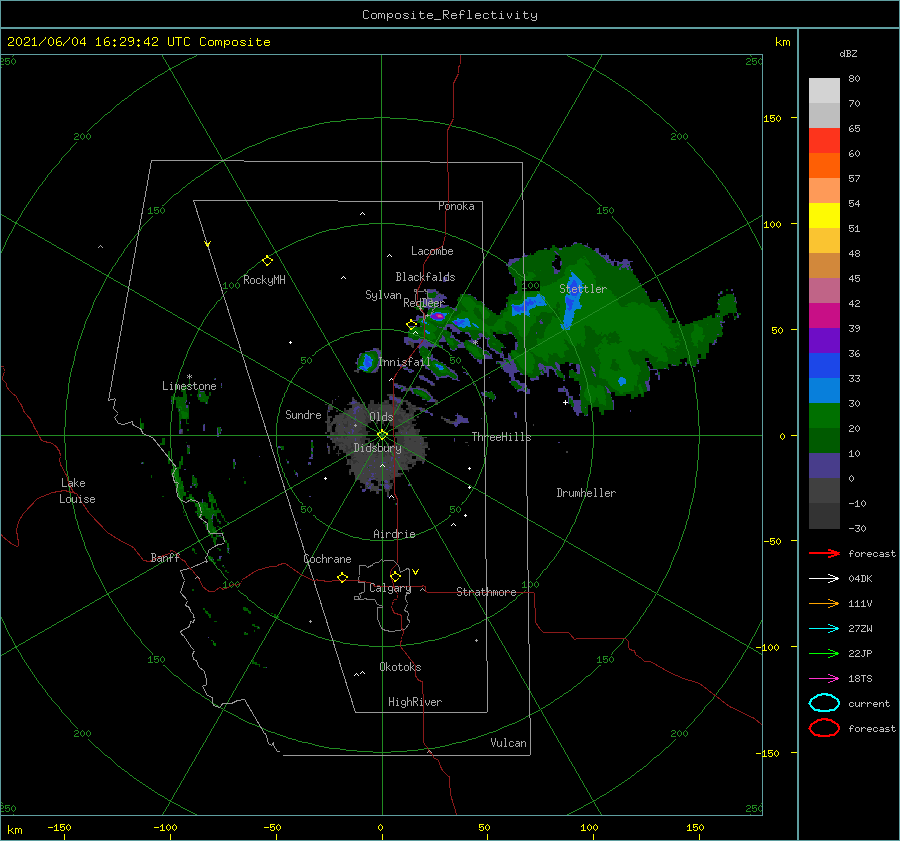The width and height of the screenshot is (900, 841).
Task: Click the cyan 27ZW arrow icon
Action: [x=824, y=629]
